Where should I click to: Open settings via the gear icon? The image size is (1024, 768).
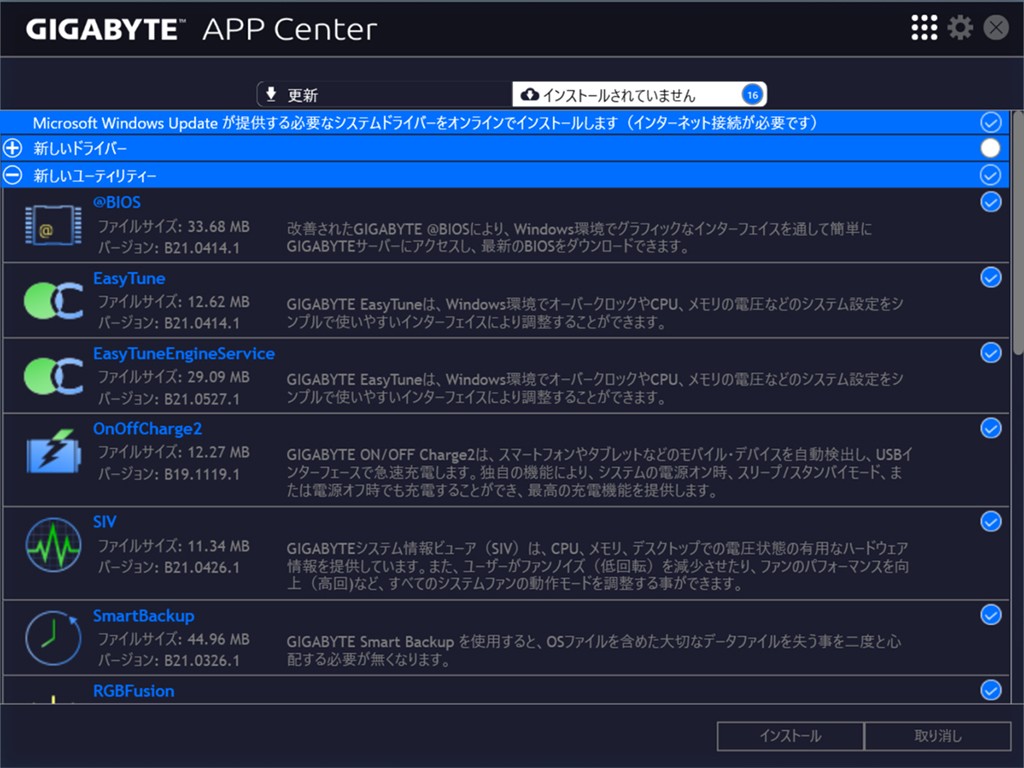click(x=960, y=28)
